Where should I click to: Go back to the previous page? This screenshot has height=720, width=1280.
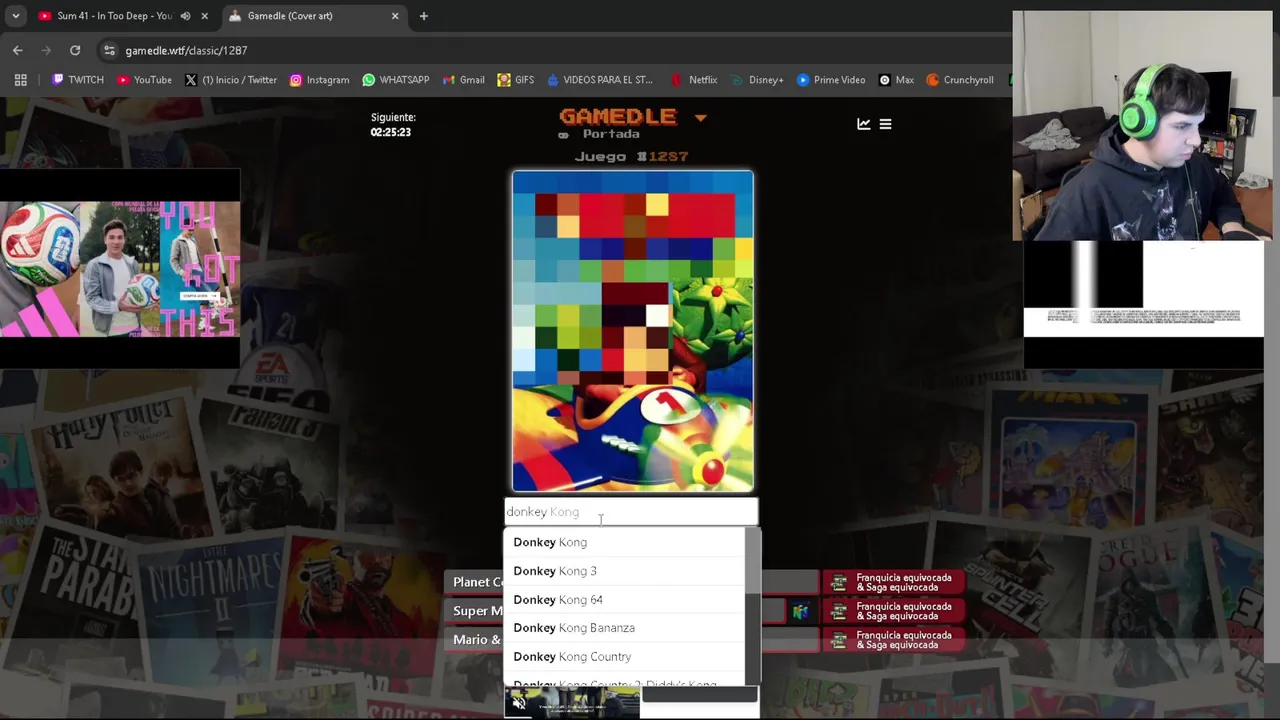[18, 50]
